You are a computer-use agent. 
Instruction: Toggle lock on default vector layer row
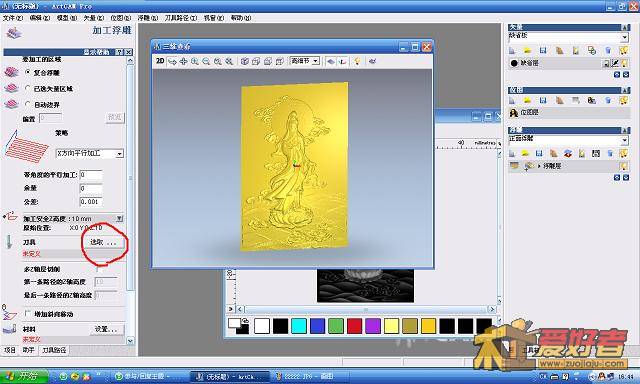pos(606,63)
